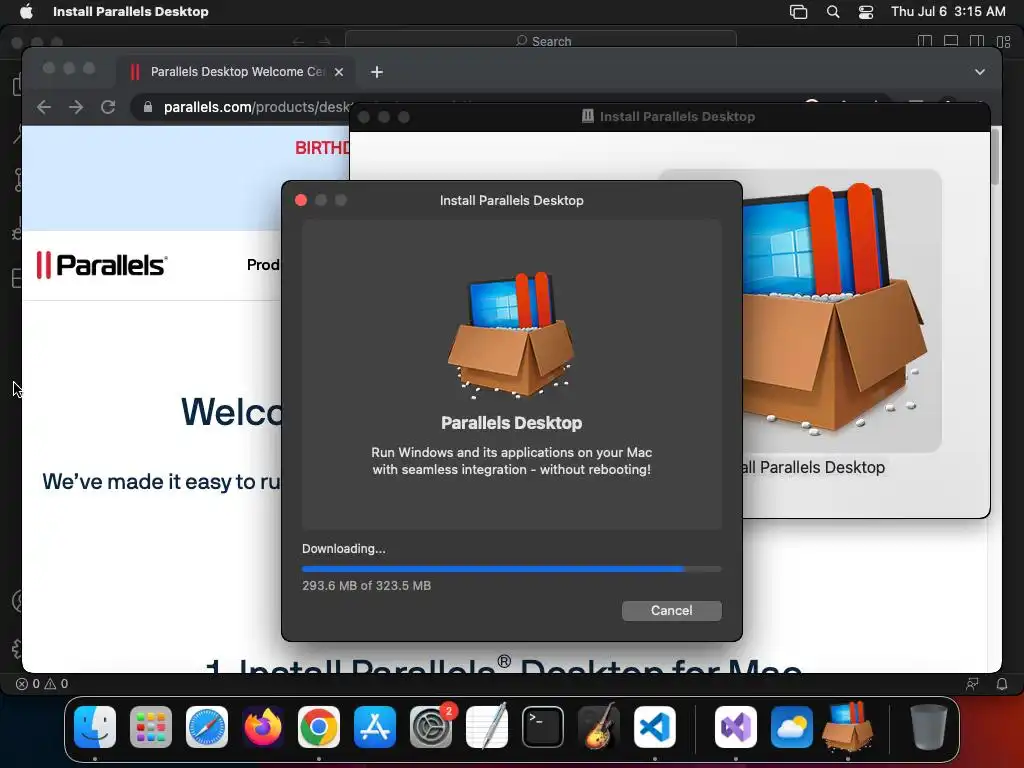The image size is (1024, 768).
Task: Open VS Code notifications bell
Action: click(1002, 684)
